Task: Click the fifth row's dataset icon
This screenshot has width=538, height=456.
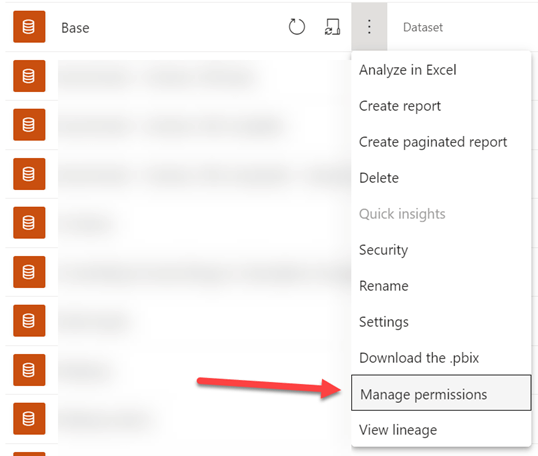Action: pos(29,223)
